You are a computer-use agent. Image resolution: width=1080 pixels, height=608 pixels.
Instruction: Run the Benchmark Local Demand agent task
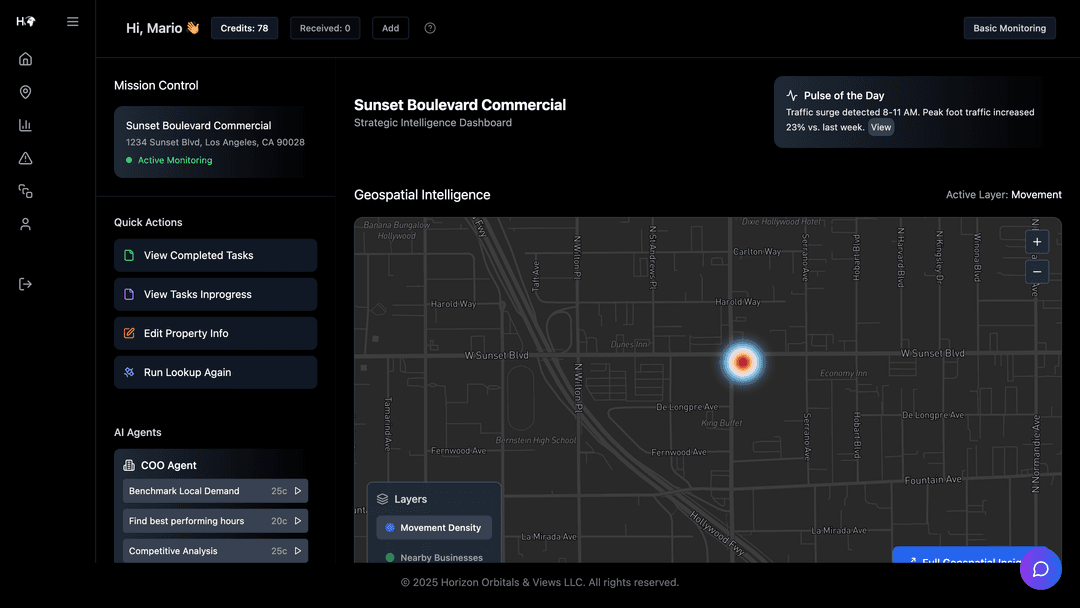coord(297,491)
